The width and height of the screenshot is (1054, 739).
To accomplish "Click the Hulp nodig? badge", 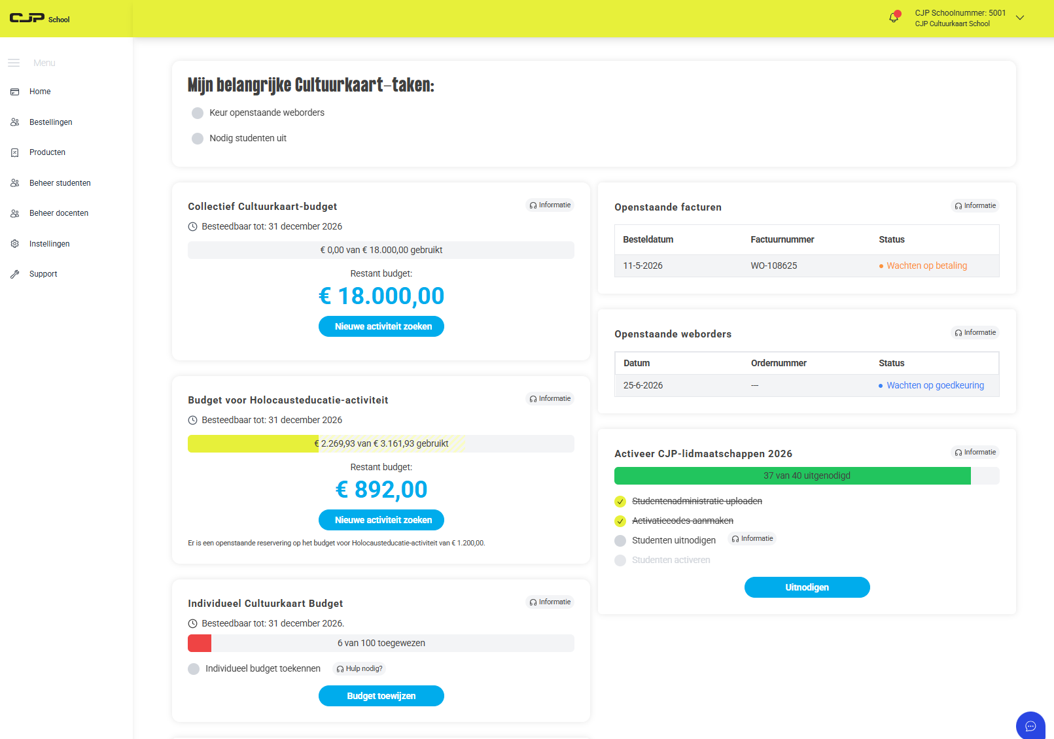I will click(x=360, y=668).
